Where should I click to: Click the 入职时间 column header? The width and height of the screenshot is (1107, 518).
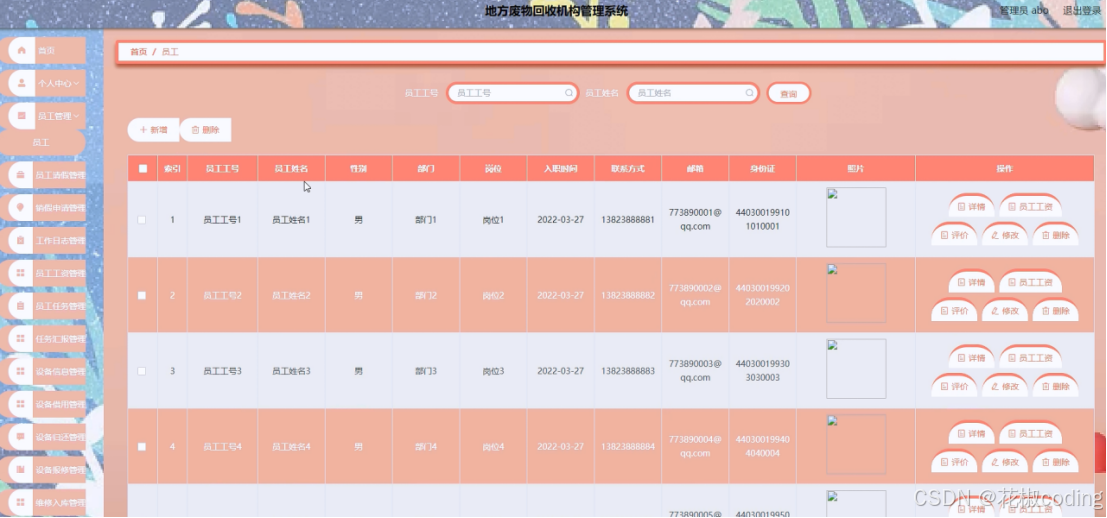[561, 169]
